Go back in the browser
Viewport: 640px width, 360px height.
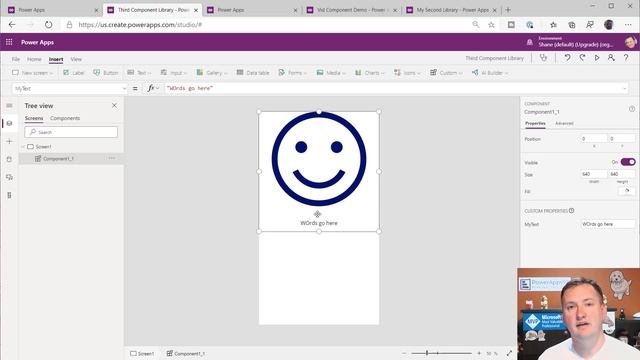click(x=12, y=25)
